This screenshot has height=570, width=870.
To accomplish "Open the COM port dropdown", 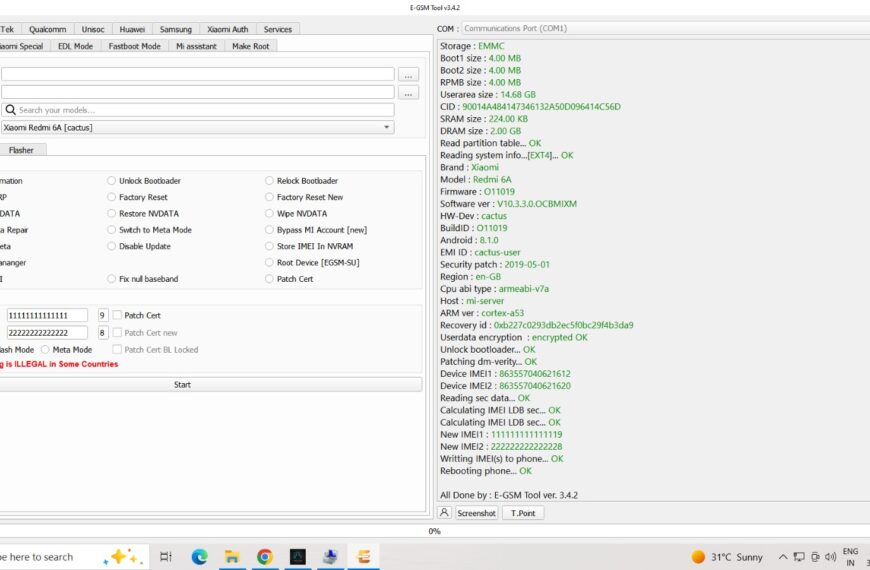I will (x=666, y=28).
